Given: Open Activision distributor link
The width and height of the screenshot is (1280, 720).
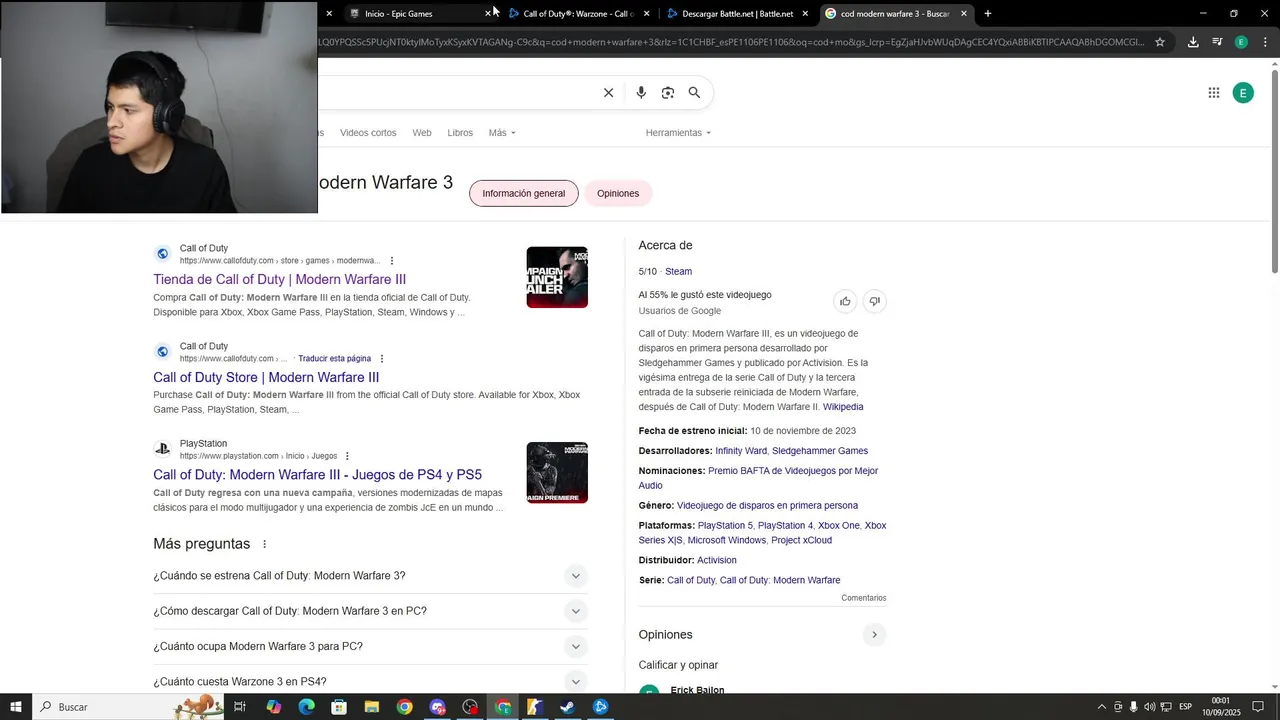Looking at the screenshot, I should click(x=717, y=561).
